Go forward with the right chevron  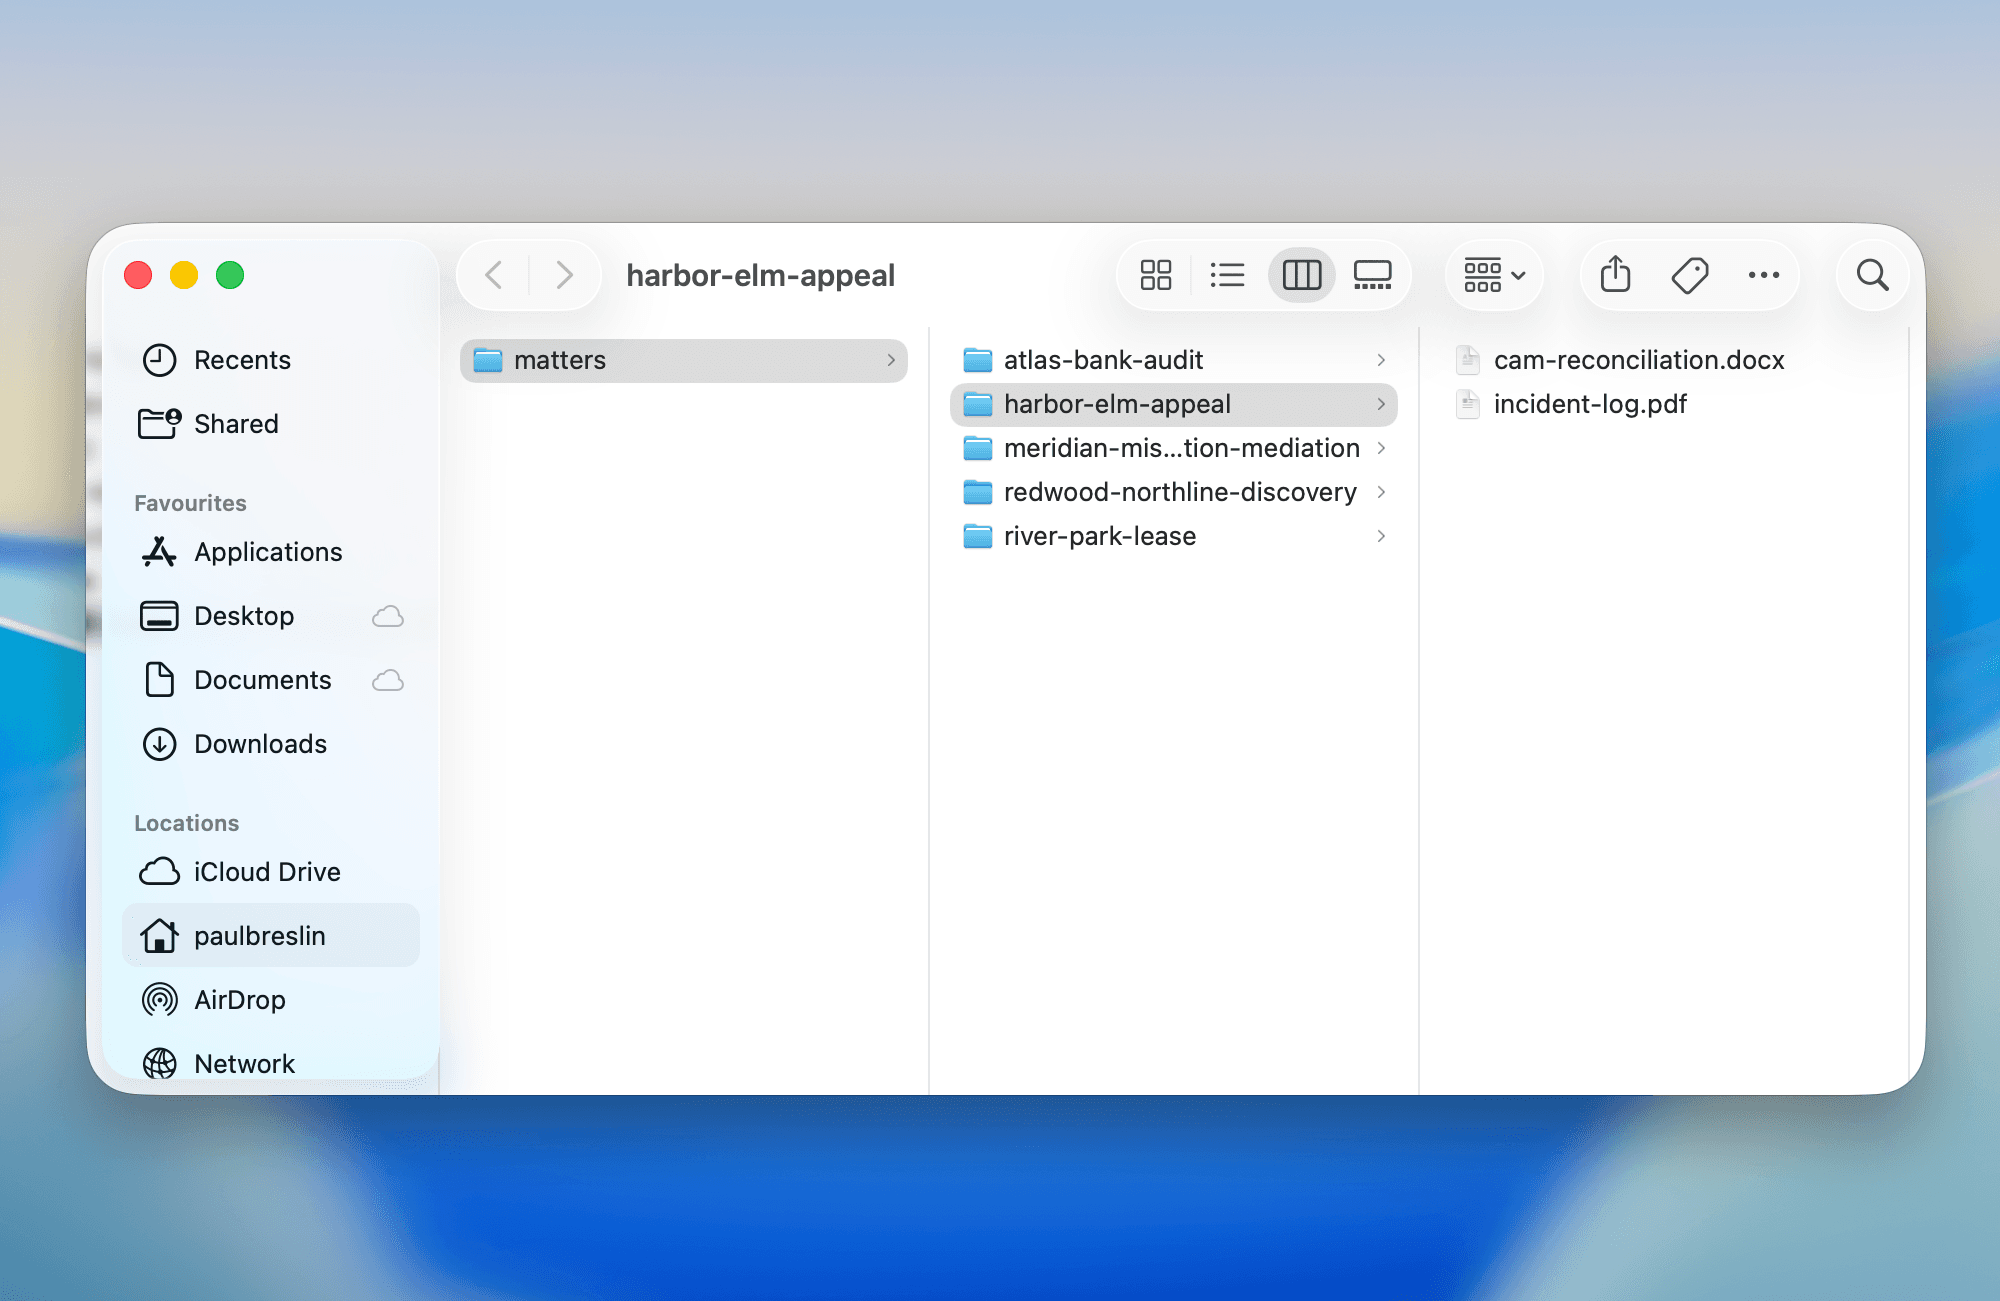(564, 275)
